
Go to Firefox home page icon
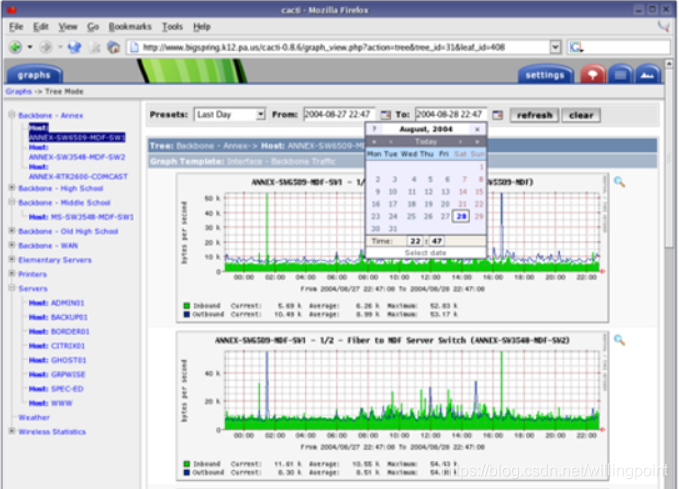coord(113,47)
